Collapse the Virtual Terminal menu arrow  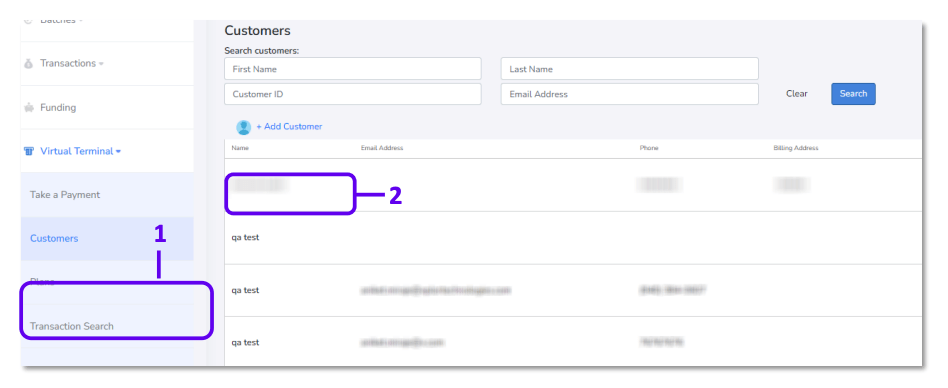(x=118, y=152)
